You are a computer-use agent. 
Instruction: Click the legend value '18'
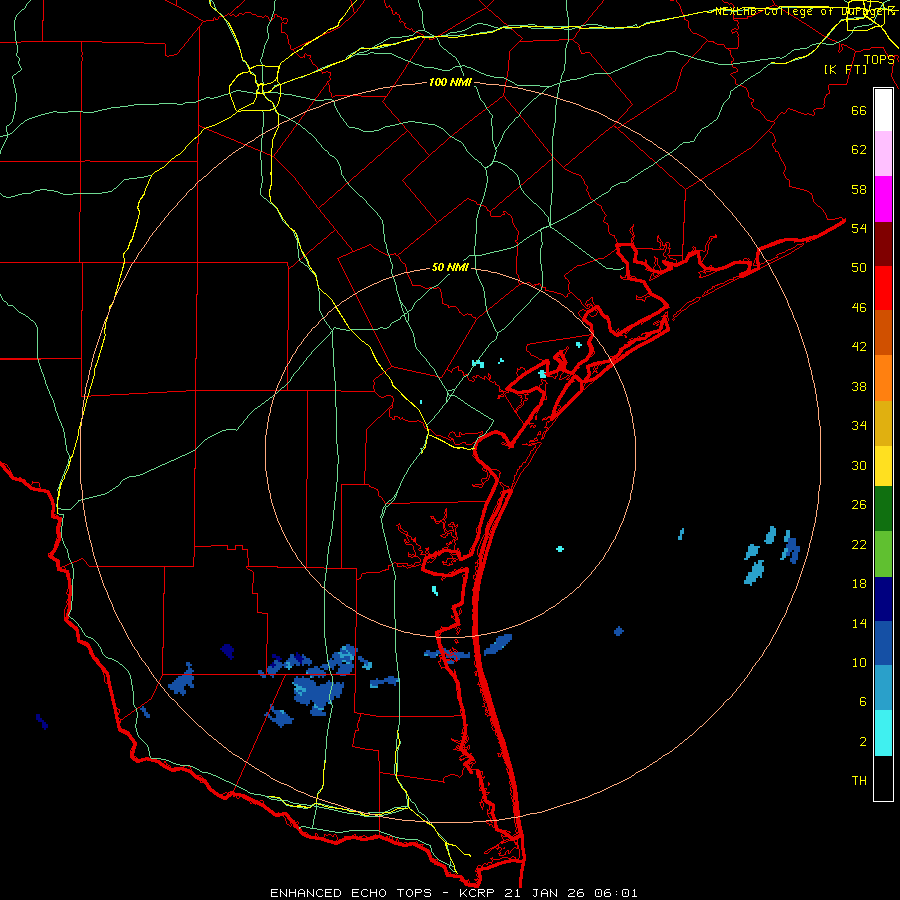coord(859,584)
